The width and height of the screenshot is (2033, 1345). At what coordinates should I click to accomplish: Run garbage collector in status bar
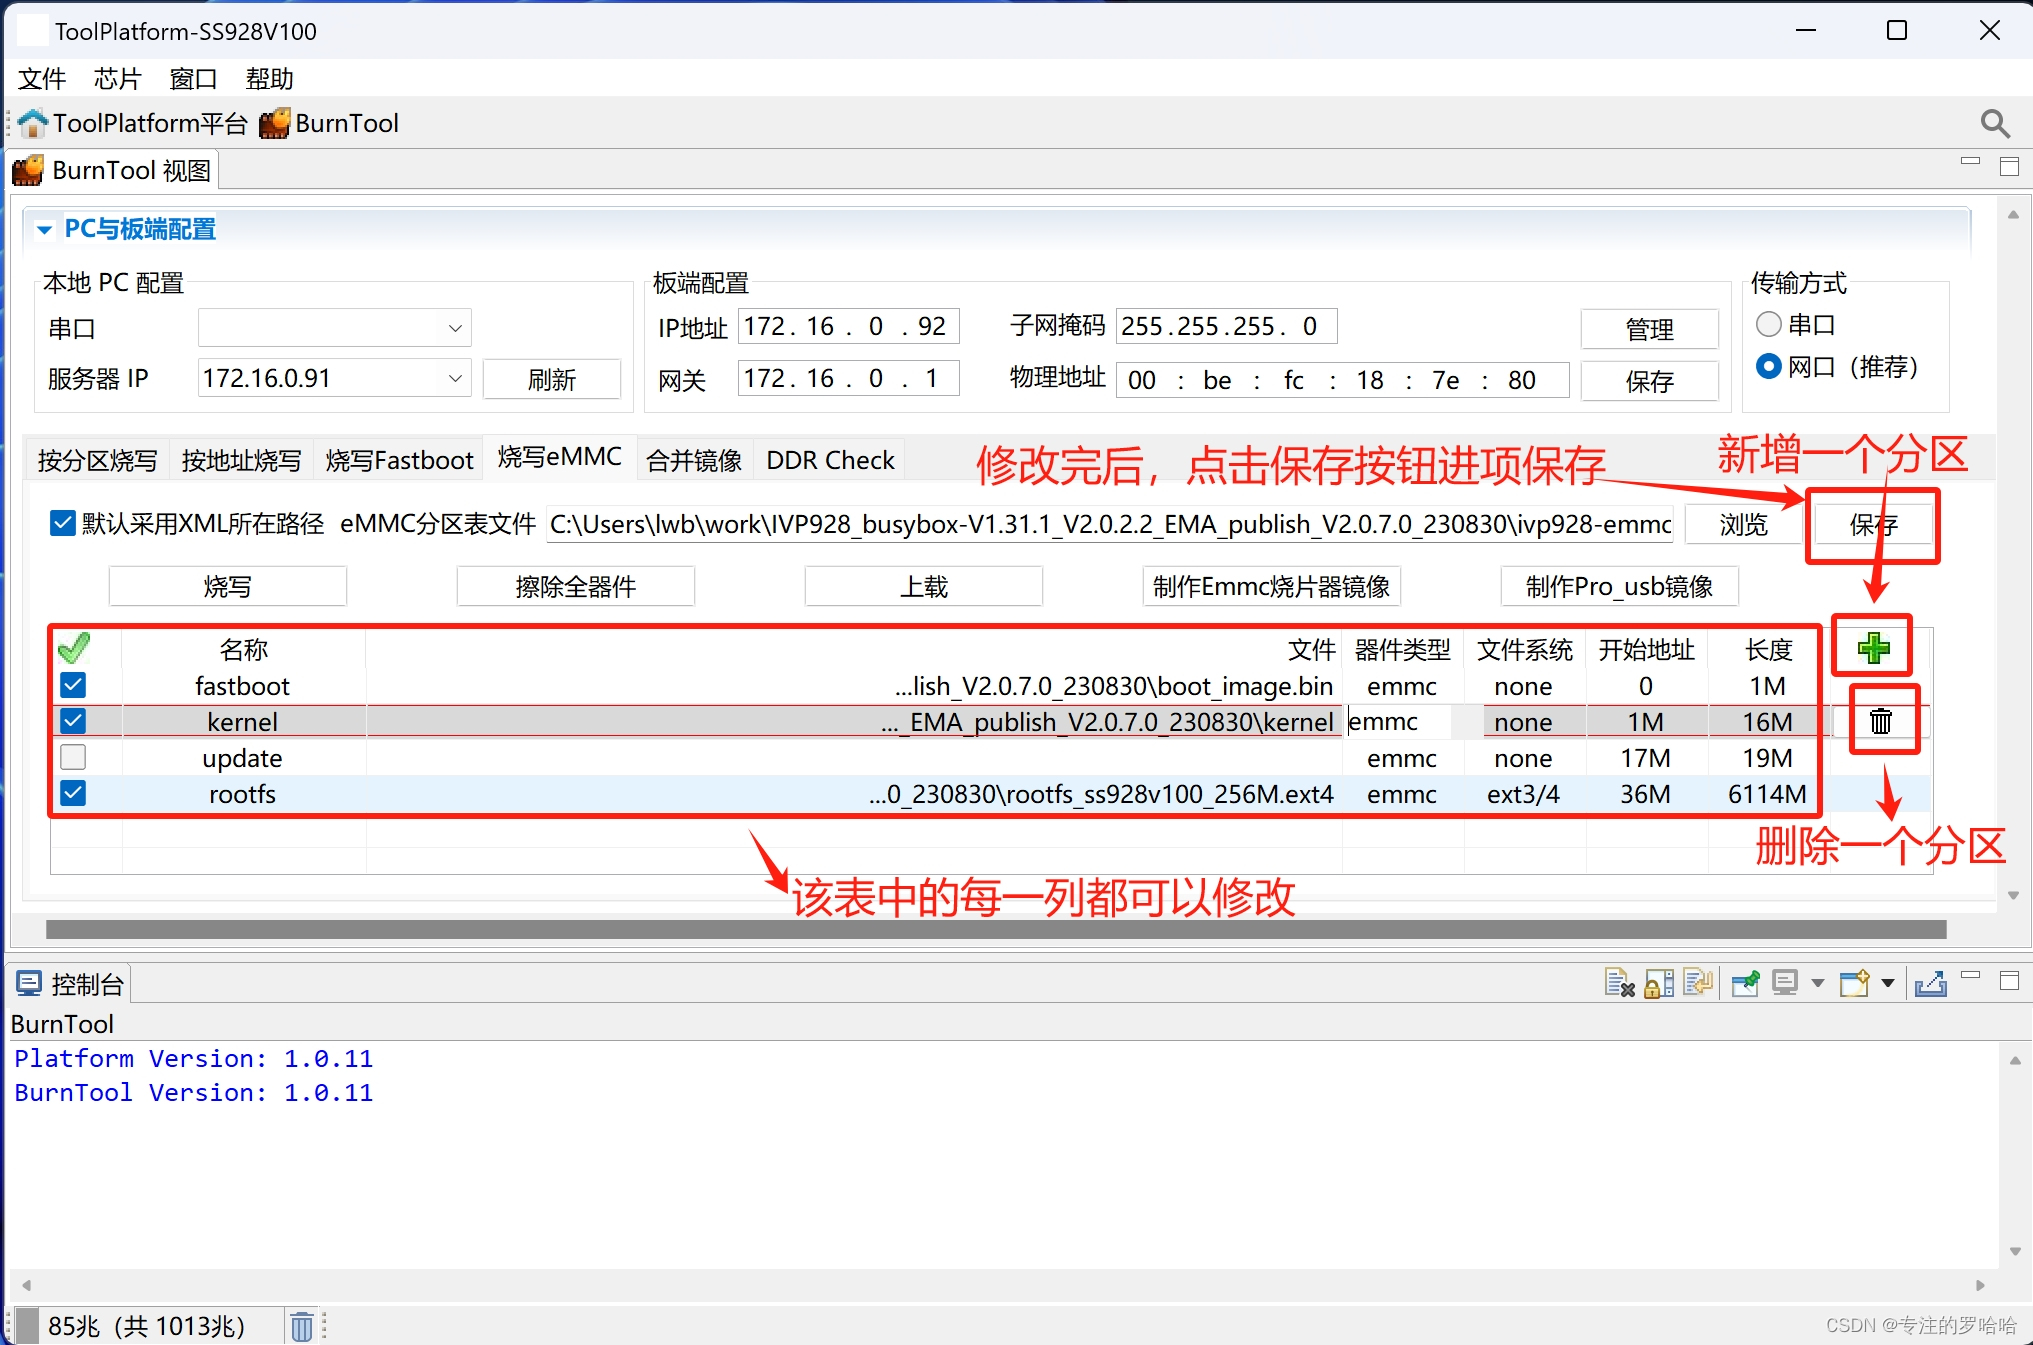(302, 1326)
